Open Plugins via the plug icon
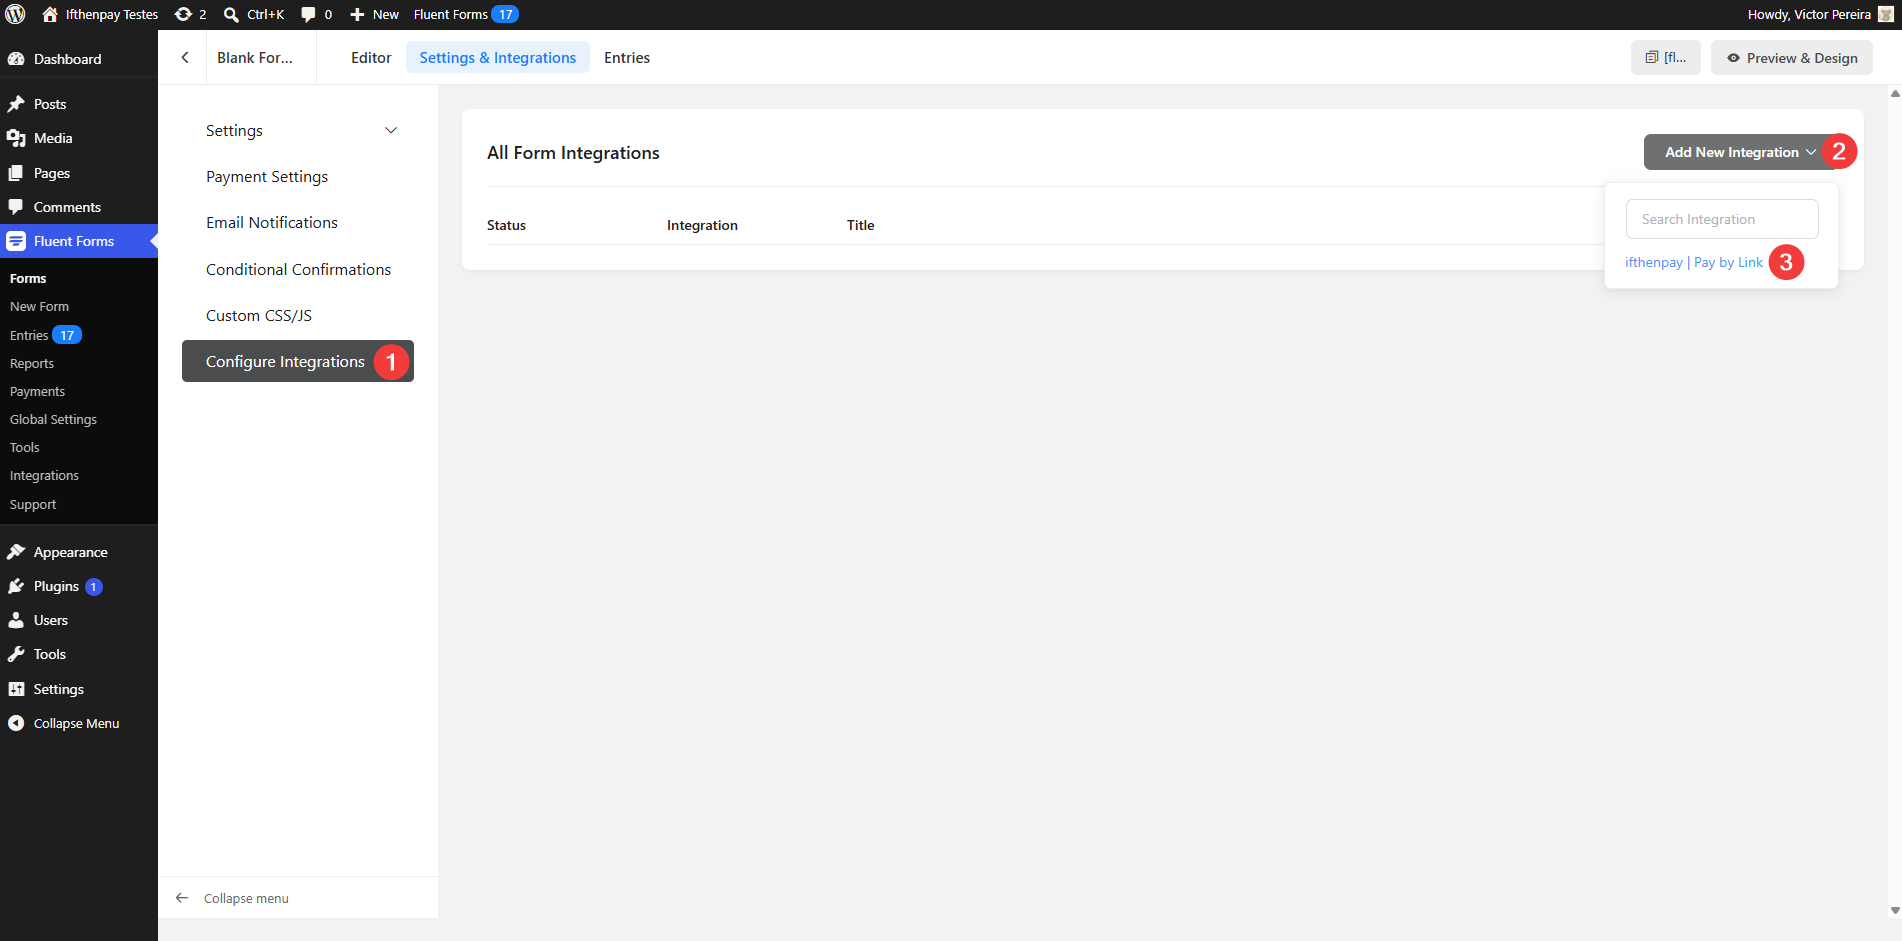Screen dimensions: 1902x941 [16, 586]
